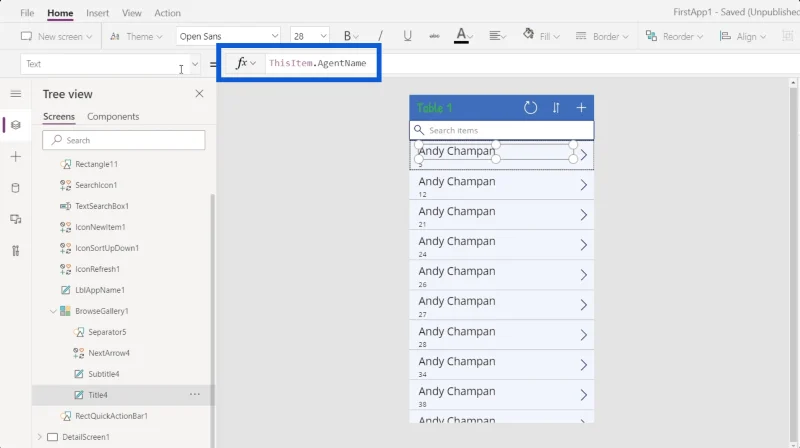Click the hamburger menu icon in sidebar
This screenshot has height=448, width=800.
tap(16, 94)
